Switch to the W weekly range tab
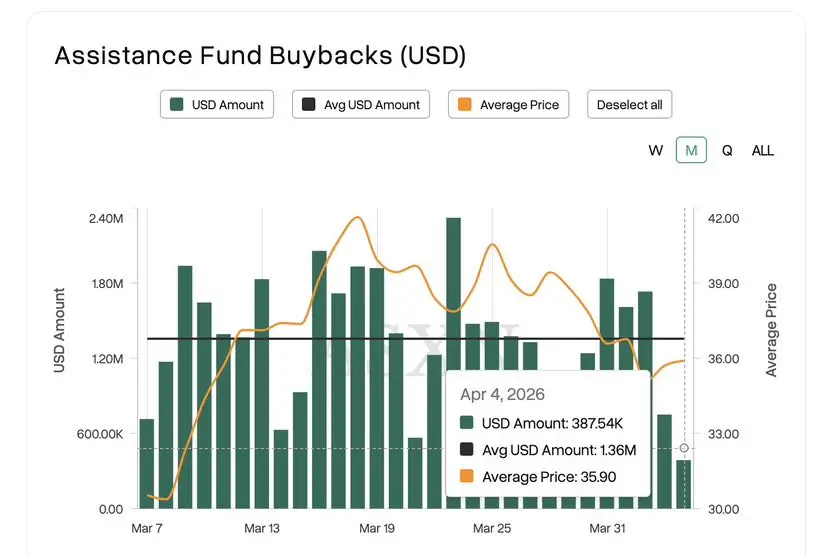This screenshot has width=829, height=556. 656,150
